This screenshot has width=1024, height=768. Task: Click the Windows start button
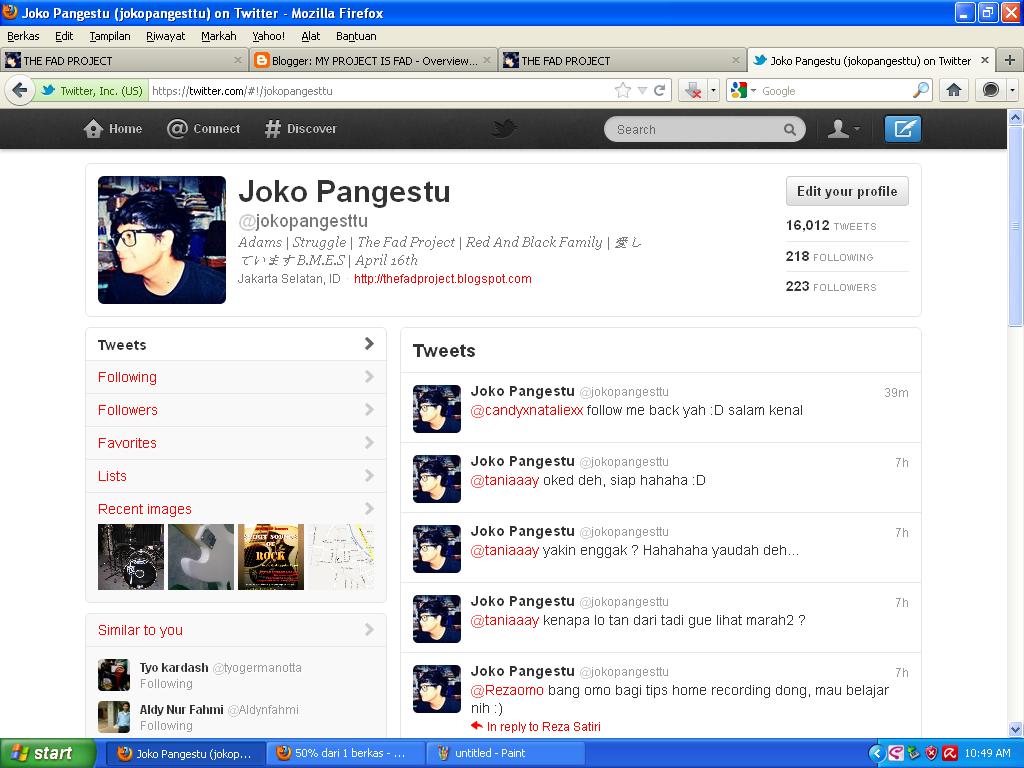click(47, 753)
